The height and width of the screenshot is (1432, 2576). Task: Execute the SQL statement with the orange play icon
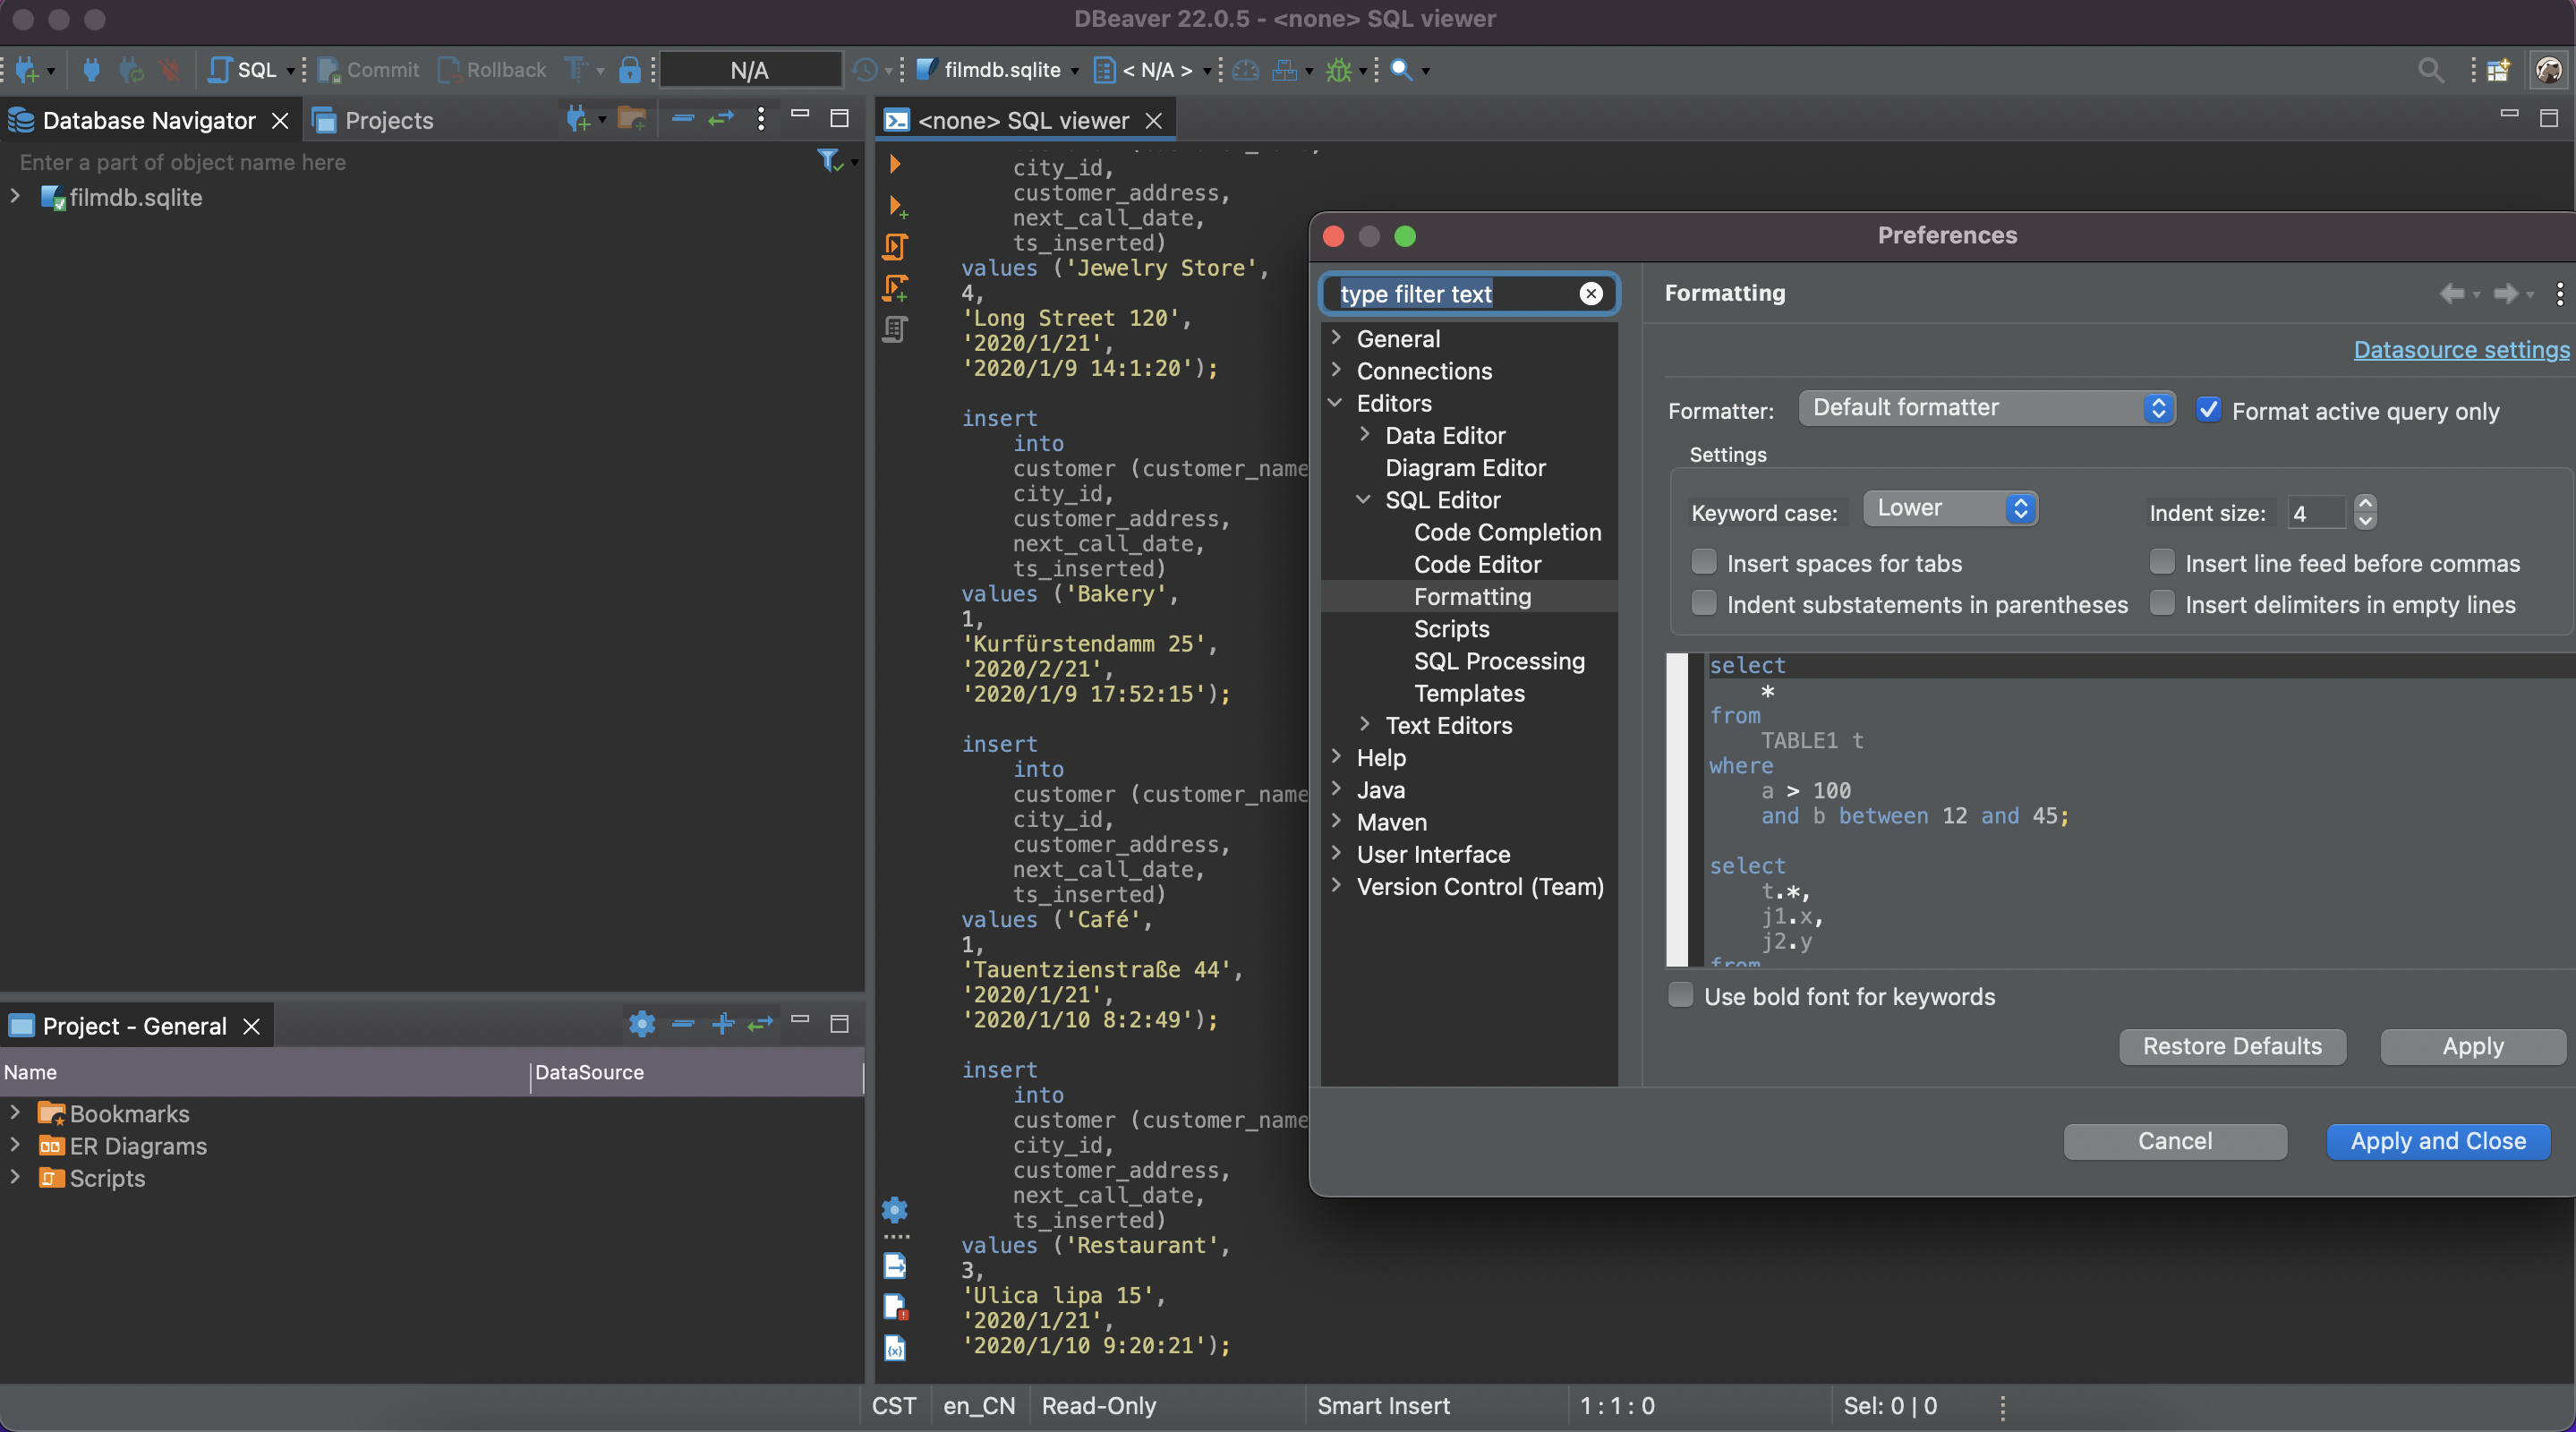point(895,164)
